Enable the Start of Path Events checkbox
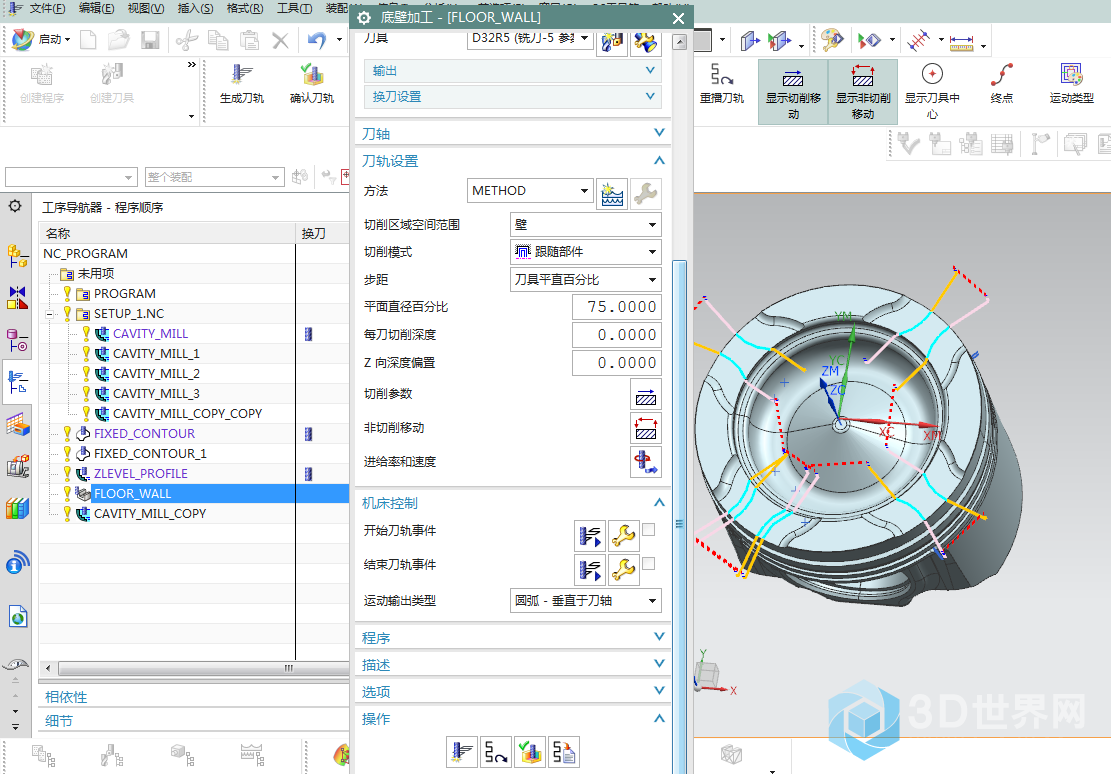 [x=648, y=530]
